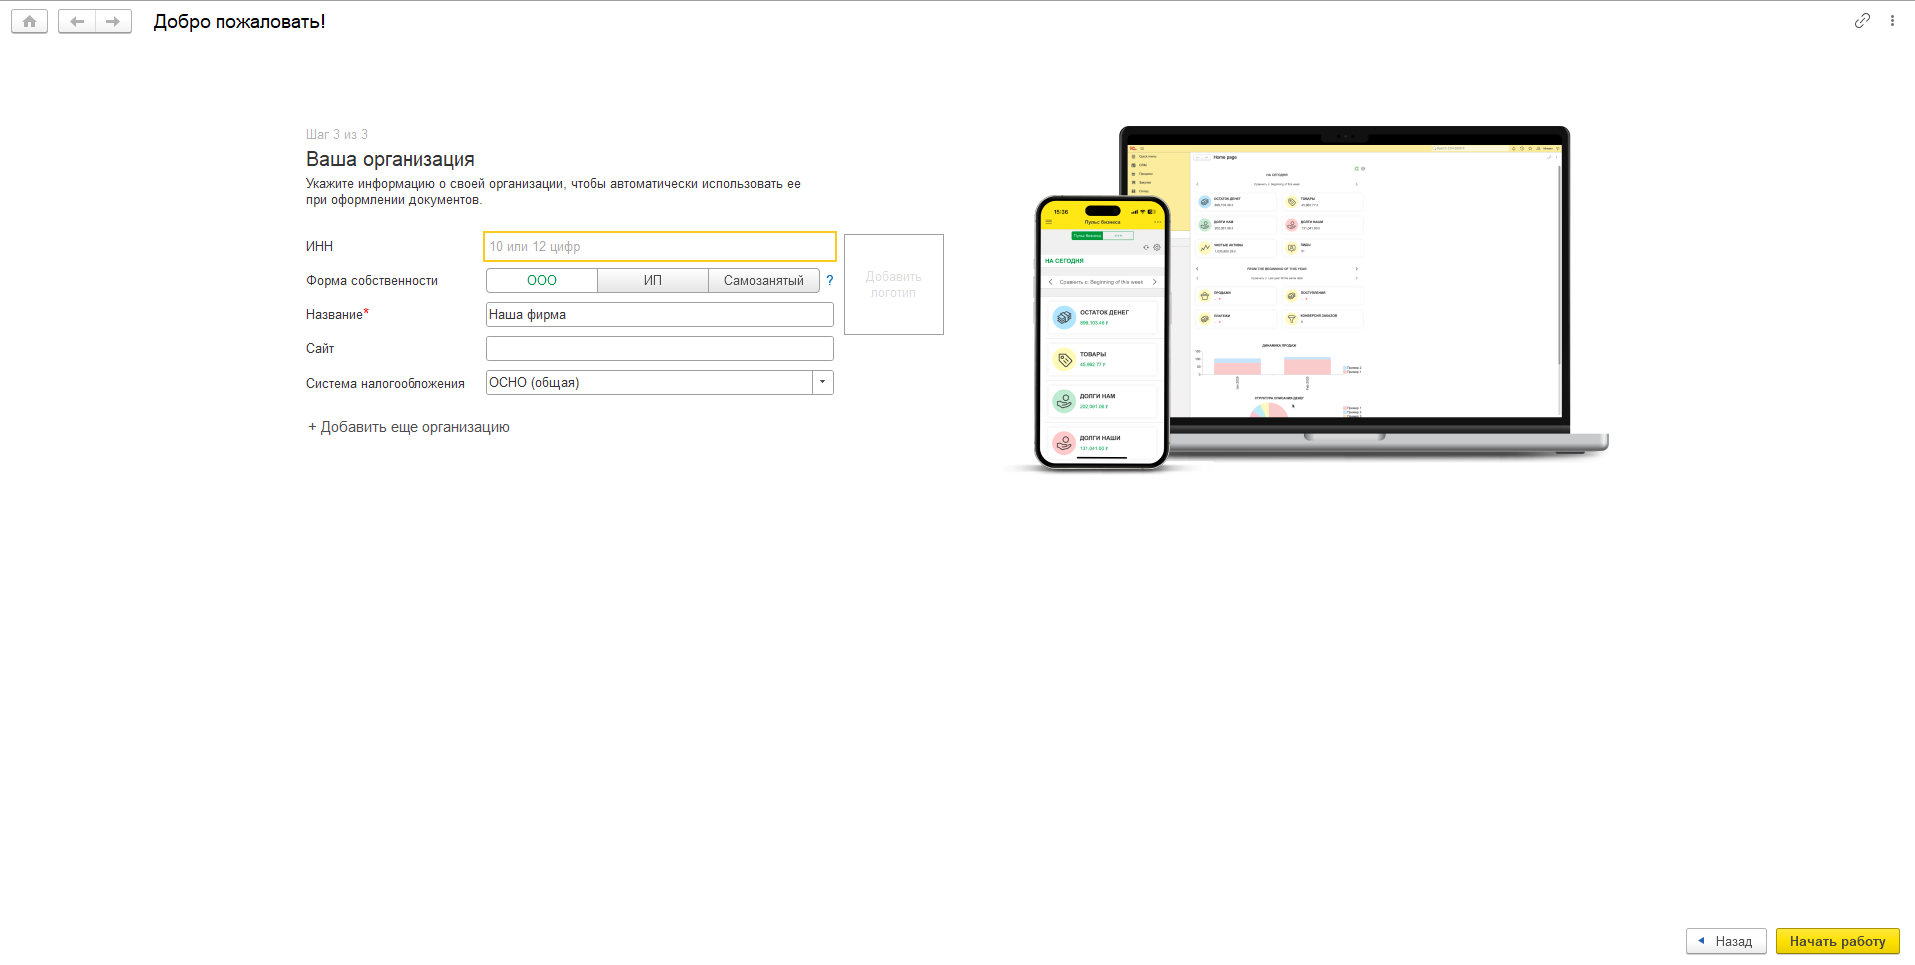Open the three-dot more menu
The image size is (1915, 965).
[1892, 21]
